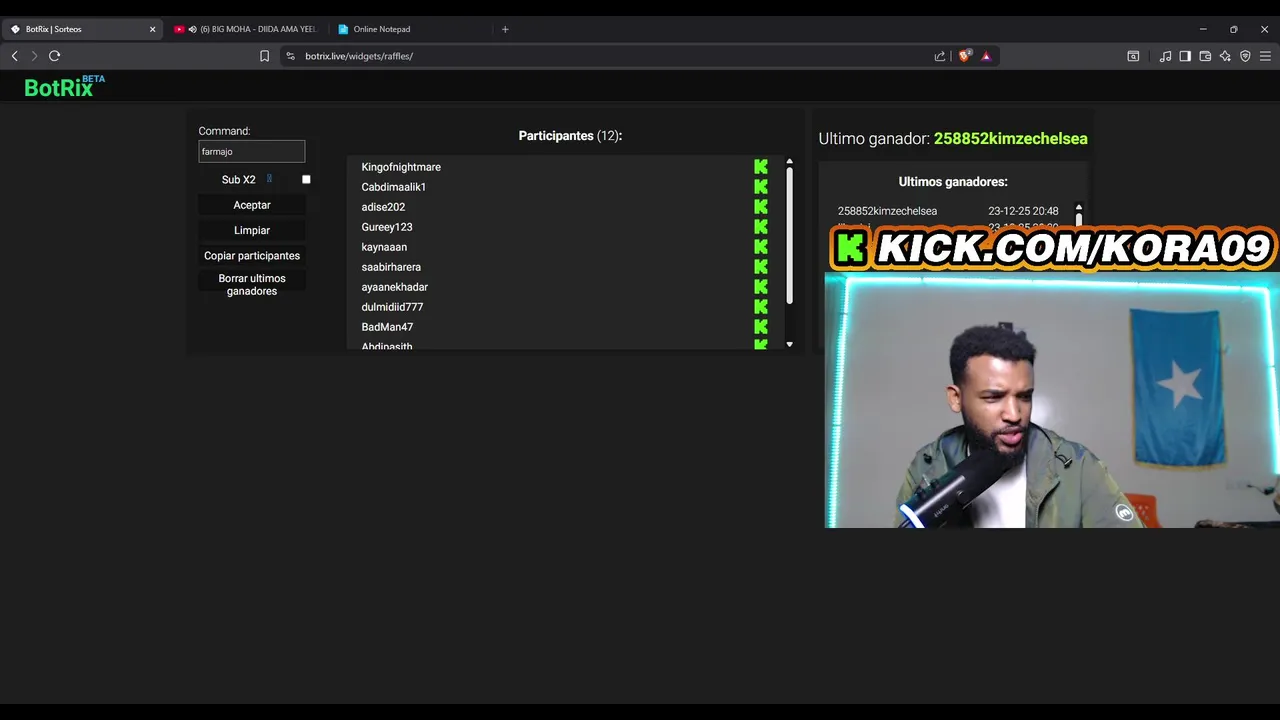
Task: Click Copiar participantes button
Action: point(252,256)
